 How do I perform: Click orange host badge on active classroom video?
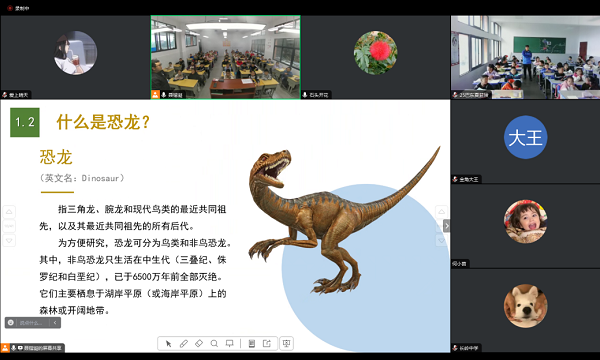pos(155,94)
